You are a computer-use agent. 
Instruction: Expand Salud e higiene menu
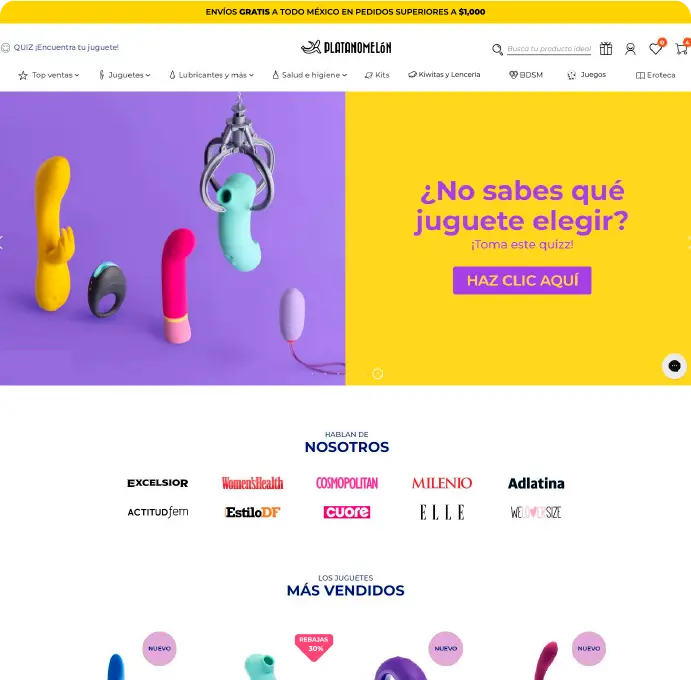[309, 75]
